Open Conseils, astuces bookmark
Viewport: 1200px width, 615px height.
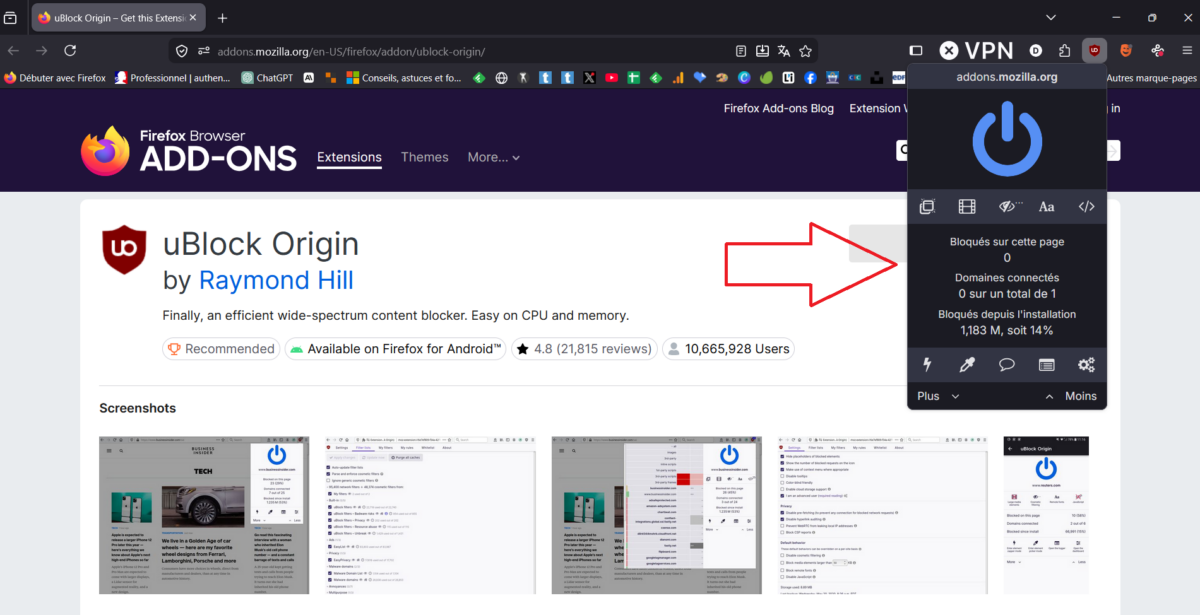[404, 77]
